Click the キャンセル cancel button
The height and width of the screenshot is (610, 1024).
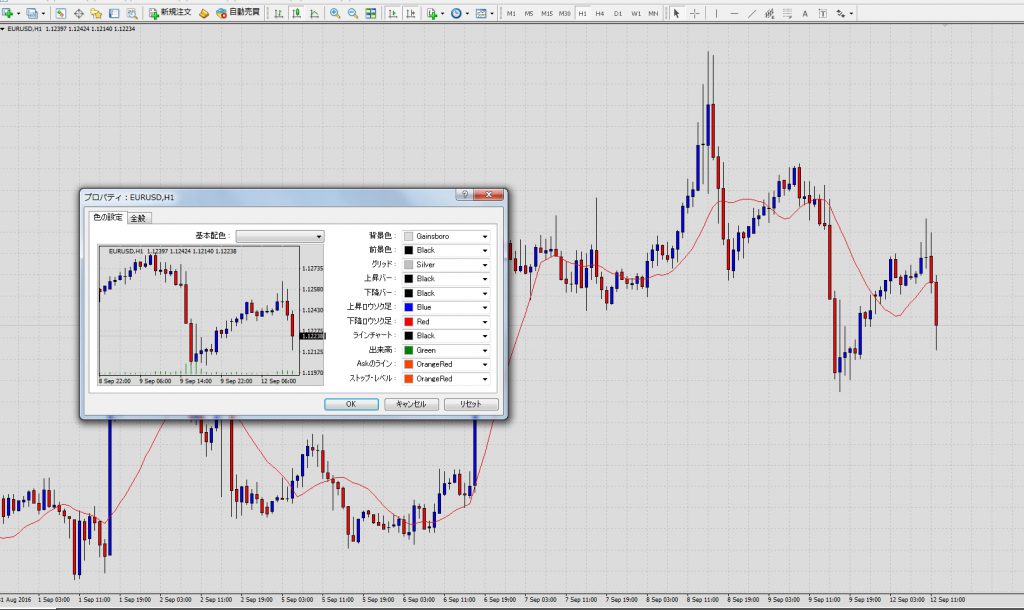click(411, 404)
